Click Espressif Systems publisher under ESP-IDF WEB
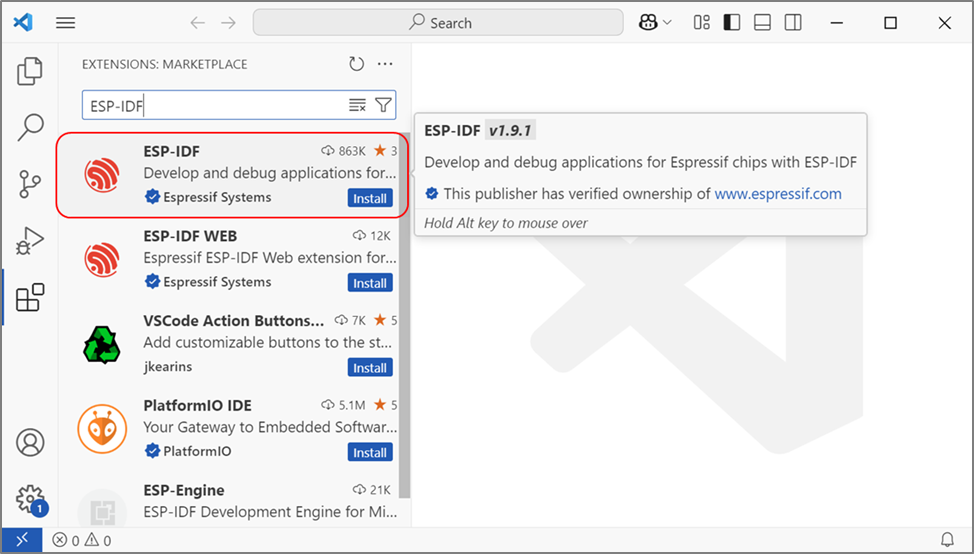 click(x=217, y=282)
